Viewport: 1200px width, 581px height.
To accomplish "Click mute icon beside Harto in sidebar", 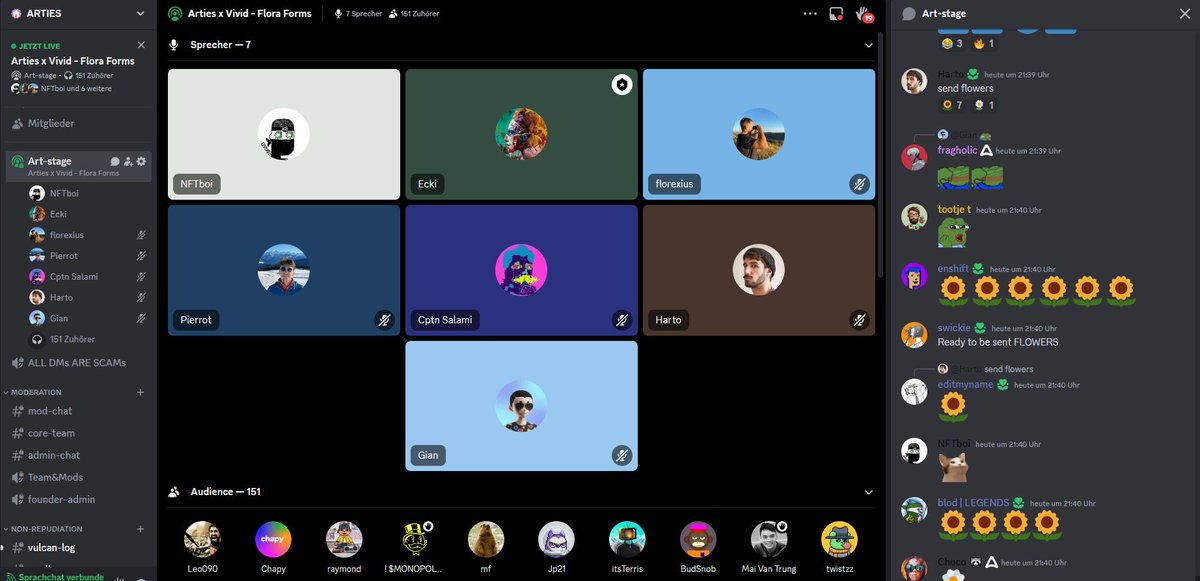I will [141, 298].
